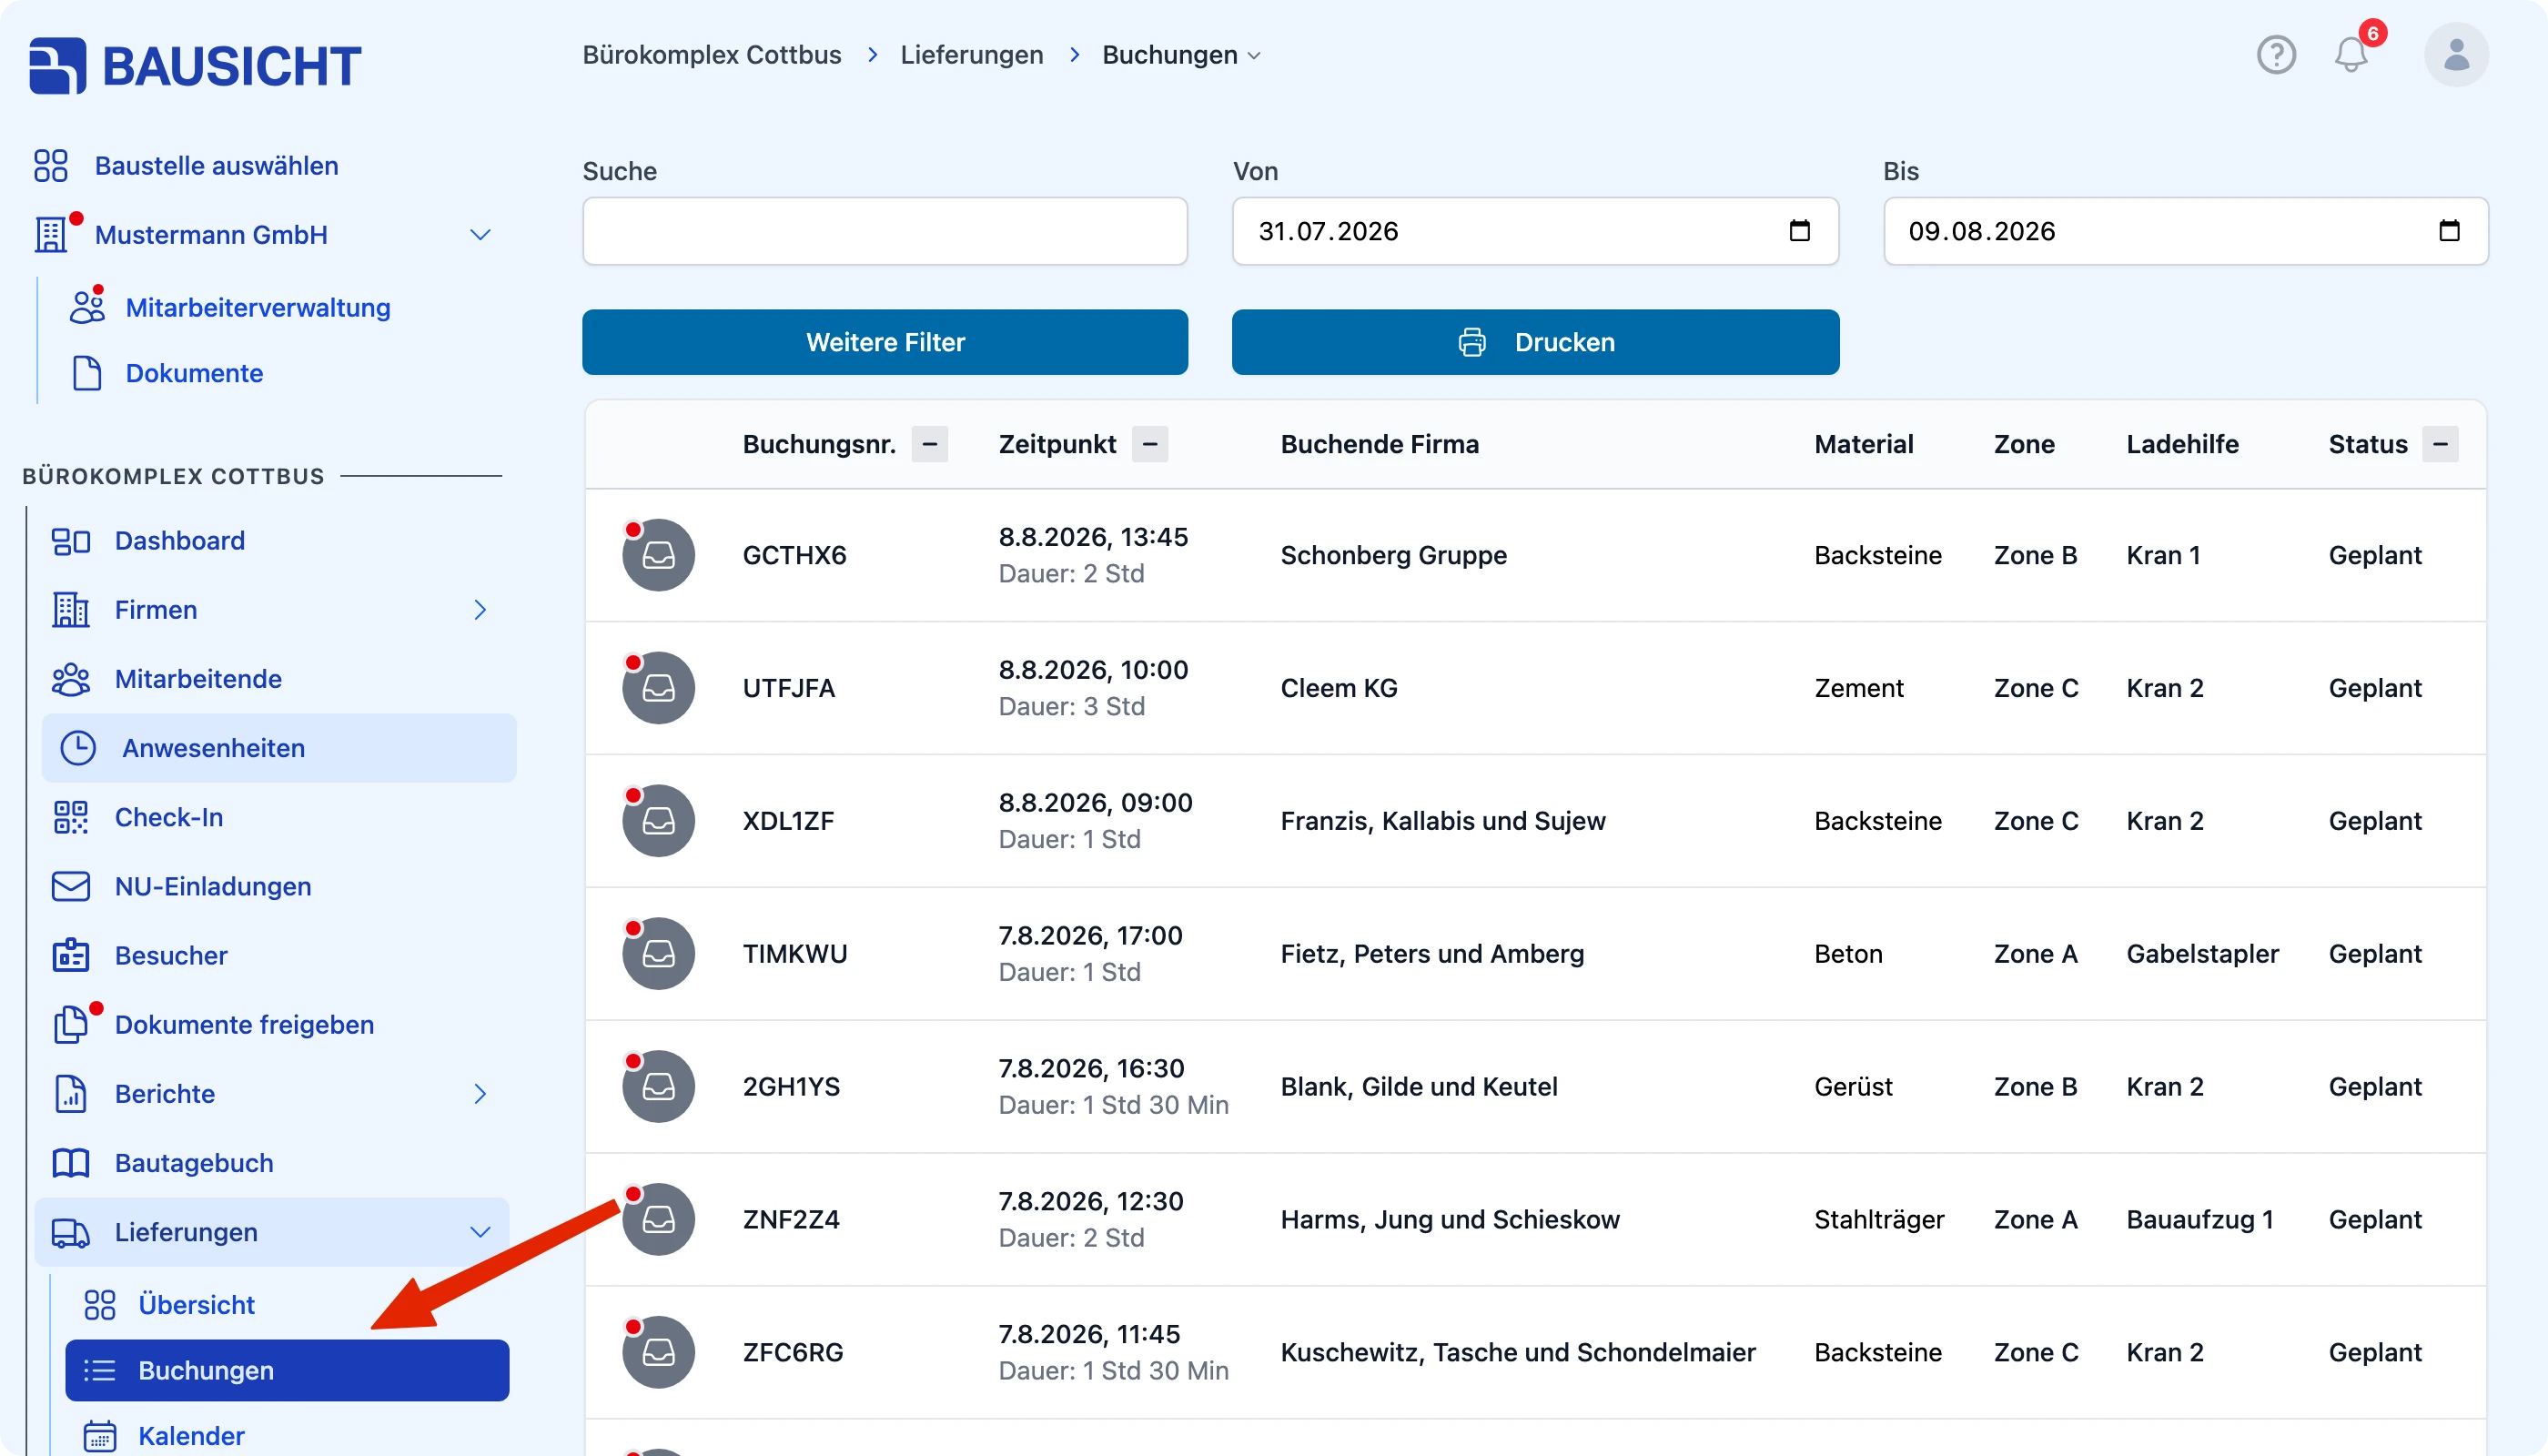This screenshot has width=2548, height=1456.
Task: Open inbox icon for booking 2GH1YS
Action: pos(658,1086)
